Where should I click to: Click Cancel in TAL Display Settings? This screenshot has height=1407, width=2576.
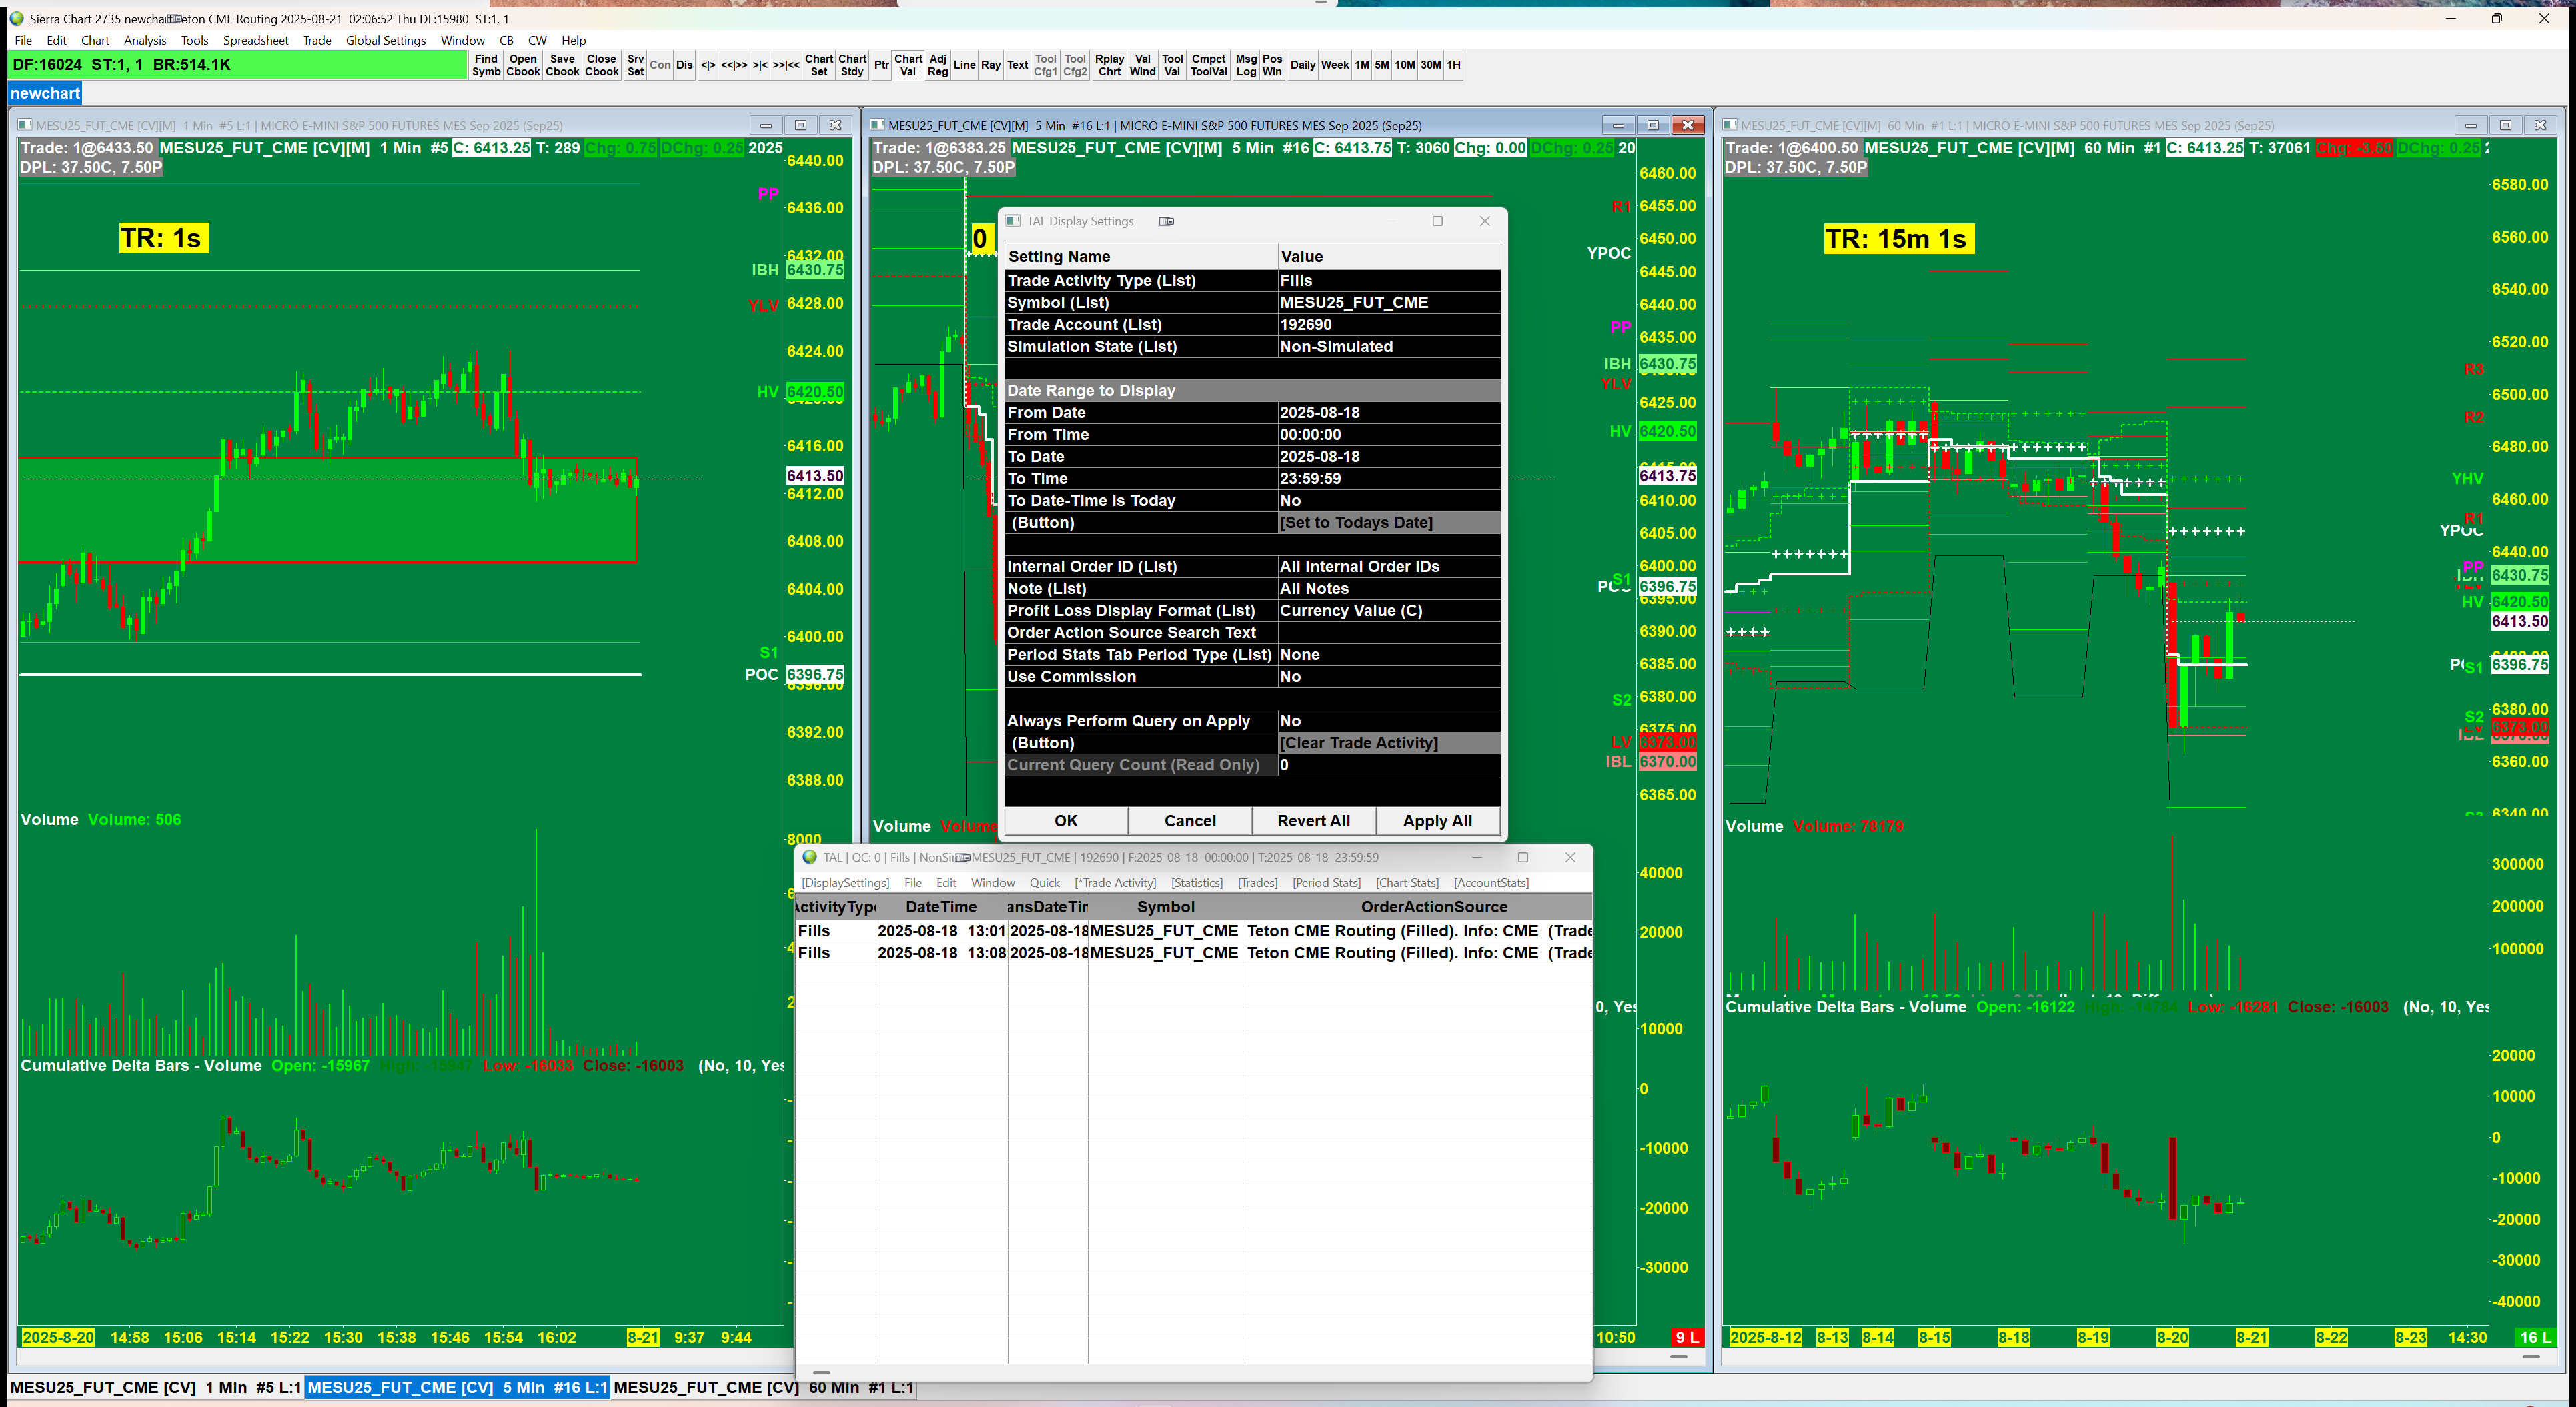click(x=1190, y=821)
